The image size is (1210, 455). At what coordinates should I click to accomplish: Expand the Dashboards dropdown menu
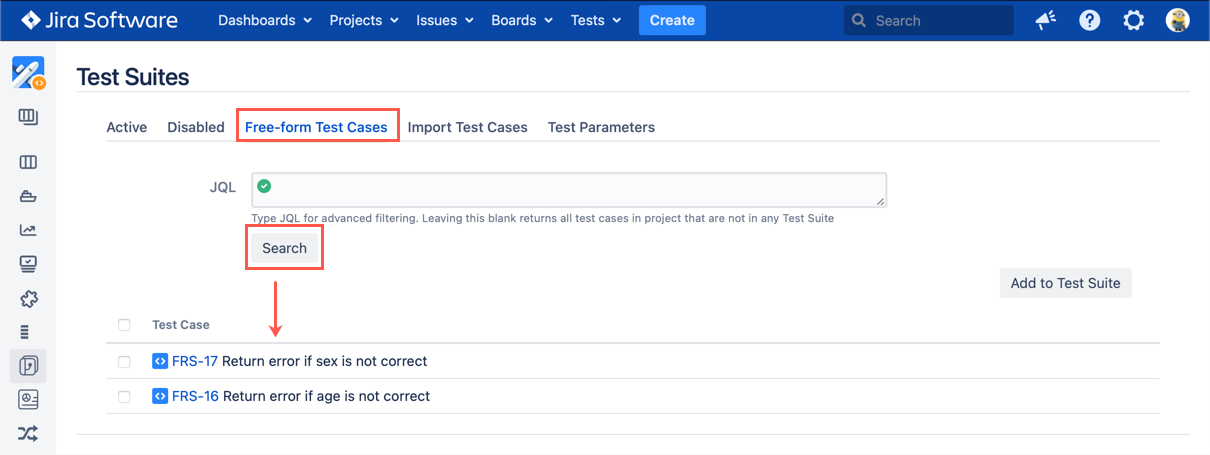click(265, 20)
